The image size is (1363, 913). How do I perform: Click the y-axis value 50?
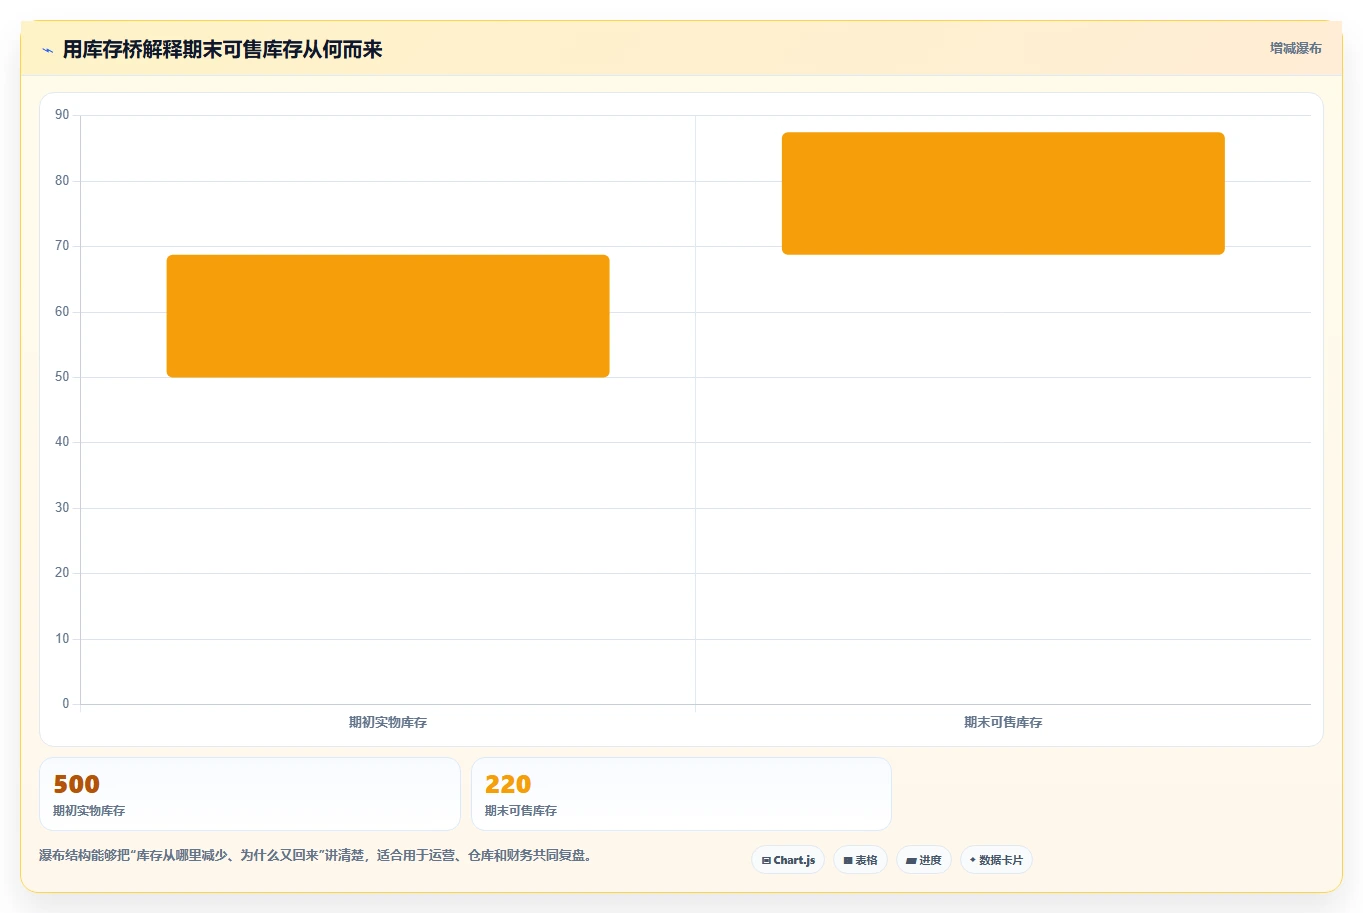[62, 377]
